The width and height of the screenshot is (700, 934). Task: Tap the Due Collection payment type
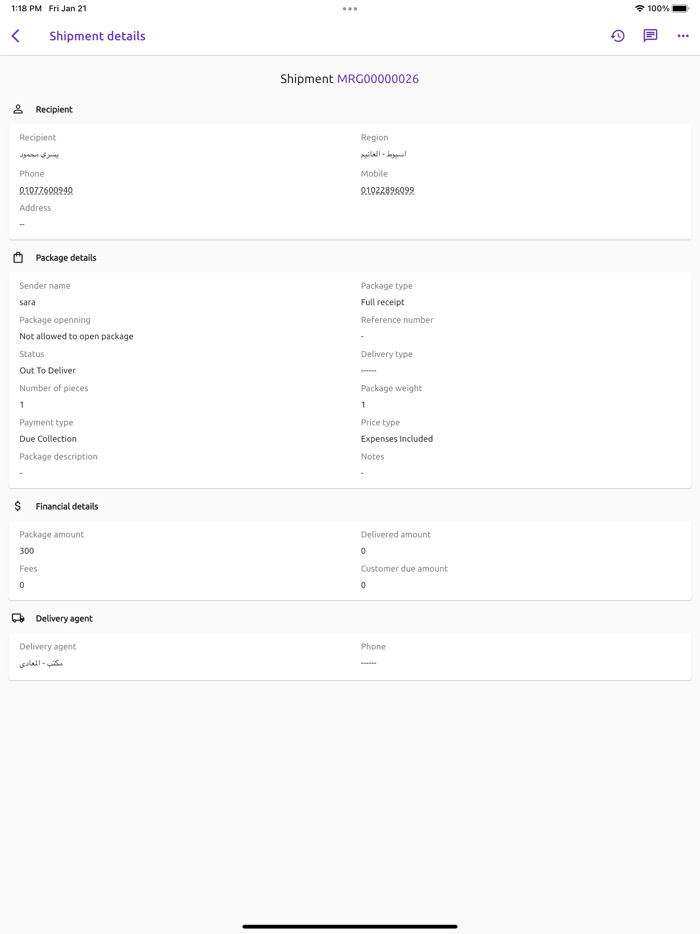tap(48, 439)
